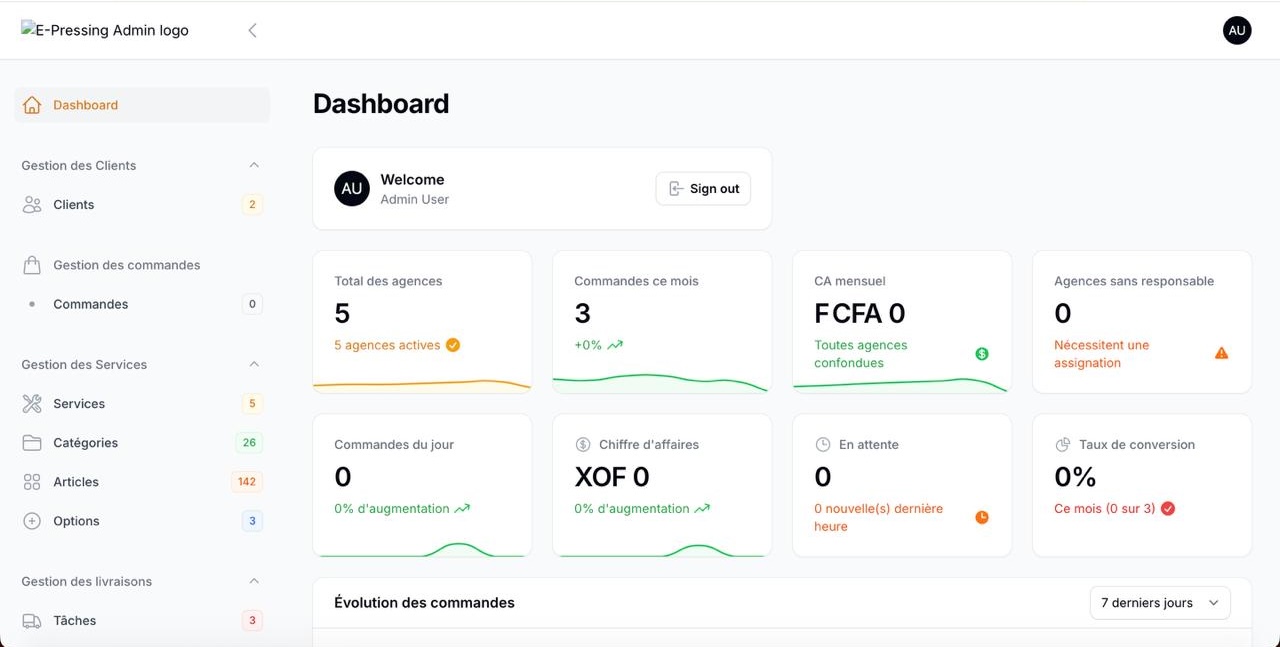
Task: Open the Commandes menu item
Action: [x=91, y=304]
